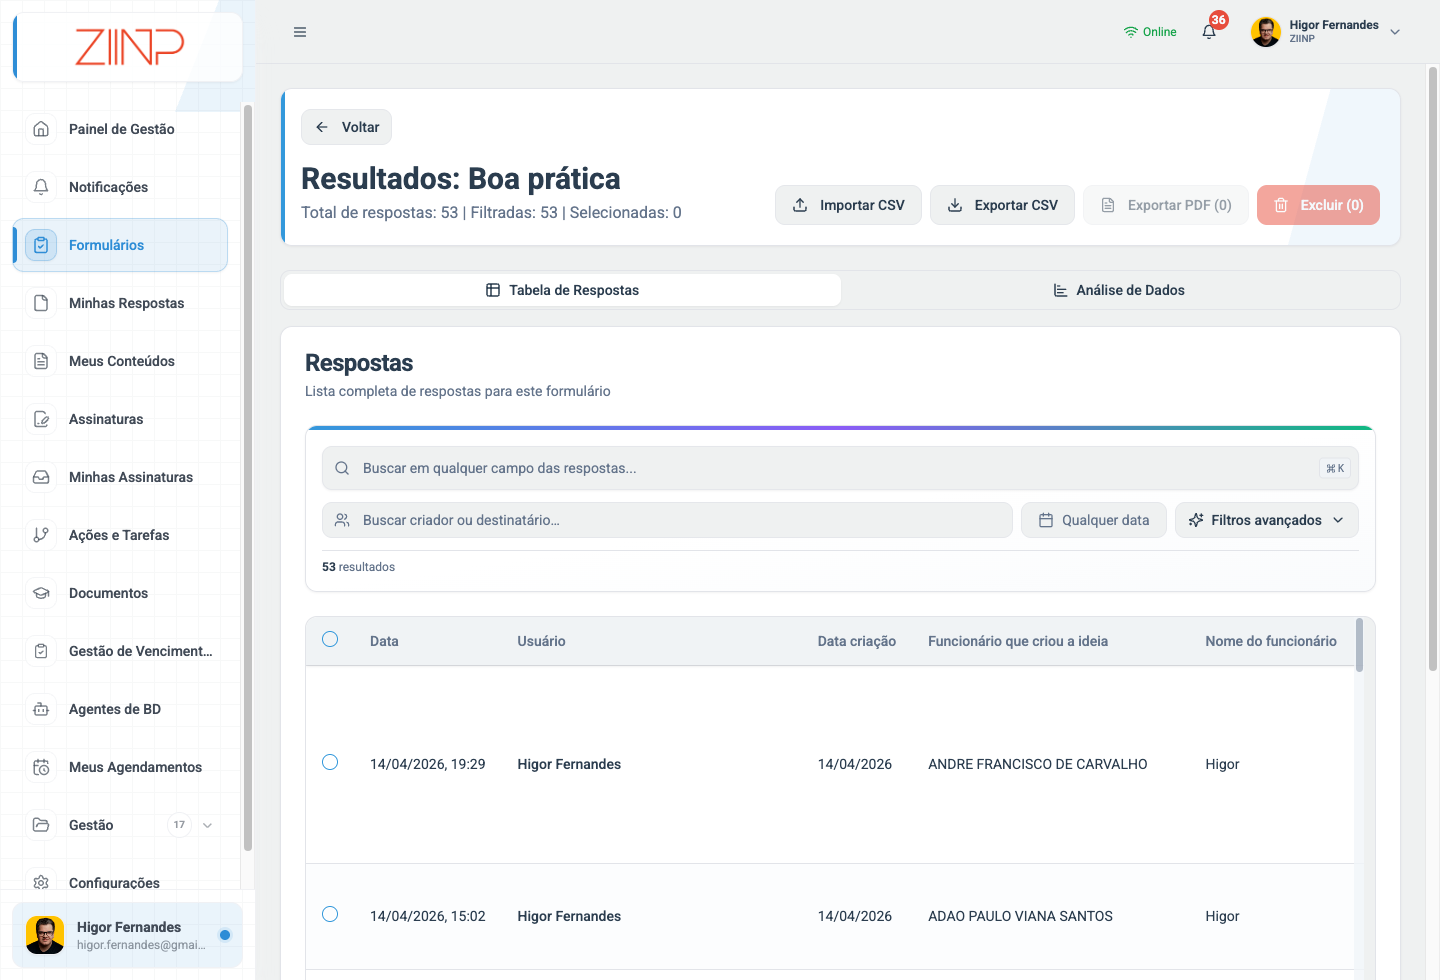
Task: Open Ações e Tarefas menu item
Action: pyautogui.click(x=119, y=535)
